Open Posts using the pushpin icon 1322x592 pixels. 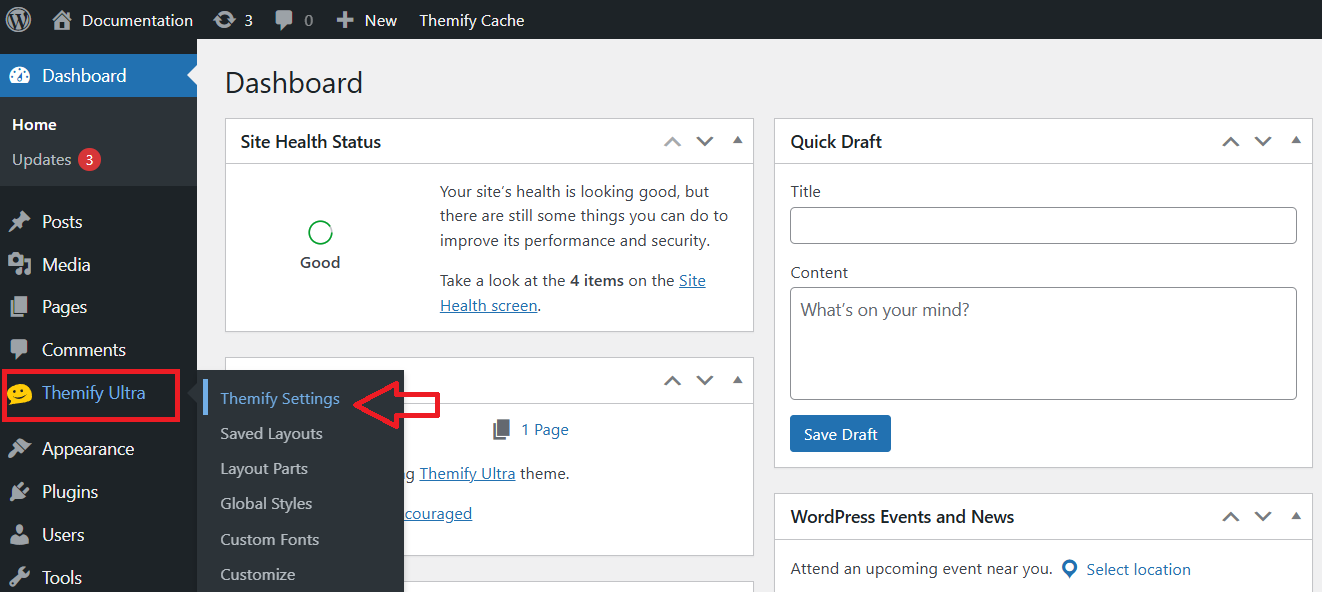[20, 221]
